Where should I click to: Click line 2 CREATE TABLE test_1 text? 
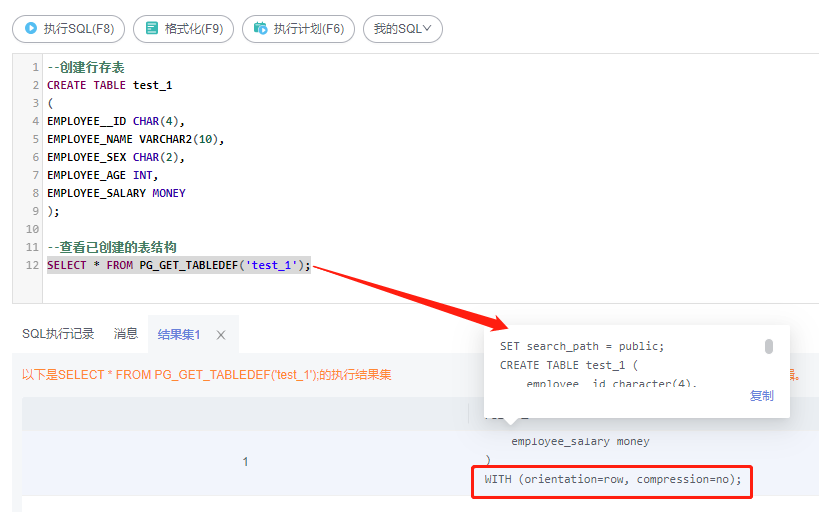tap(110, 85)
